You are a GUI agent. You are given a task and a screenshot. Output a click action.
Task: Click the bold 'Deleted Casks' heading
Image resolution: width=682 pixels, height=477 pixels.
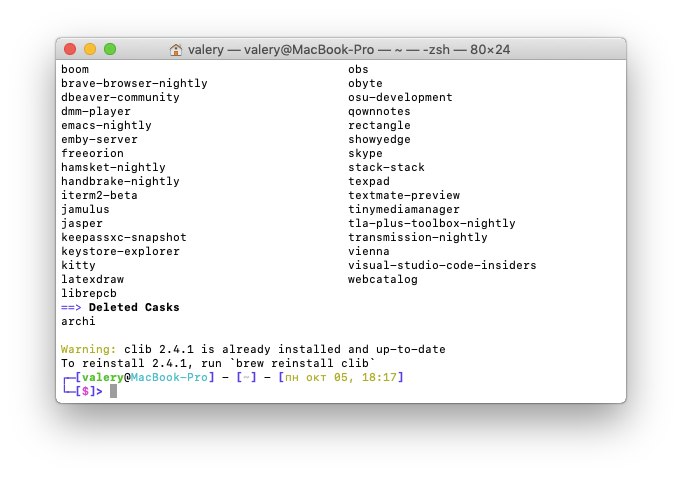coord(134,307)
